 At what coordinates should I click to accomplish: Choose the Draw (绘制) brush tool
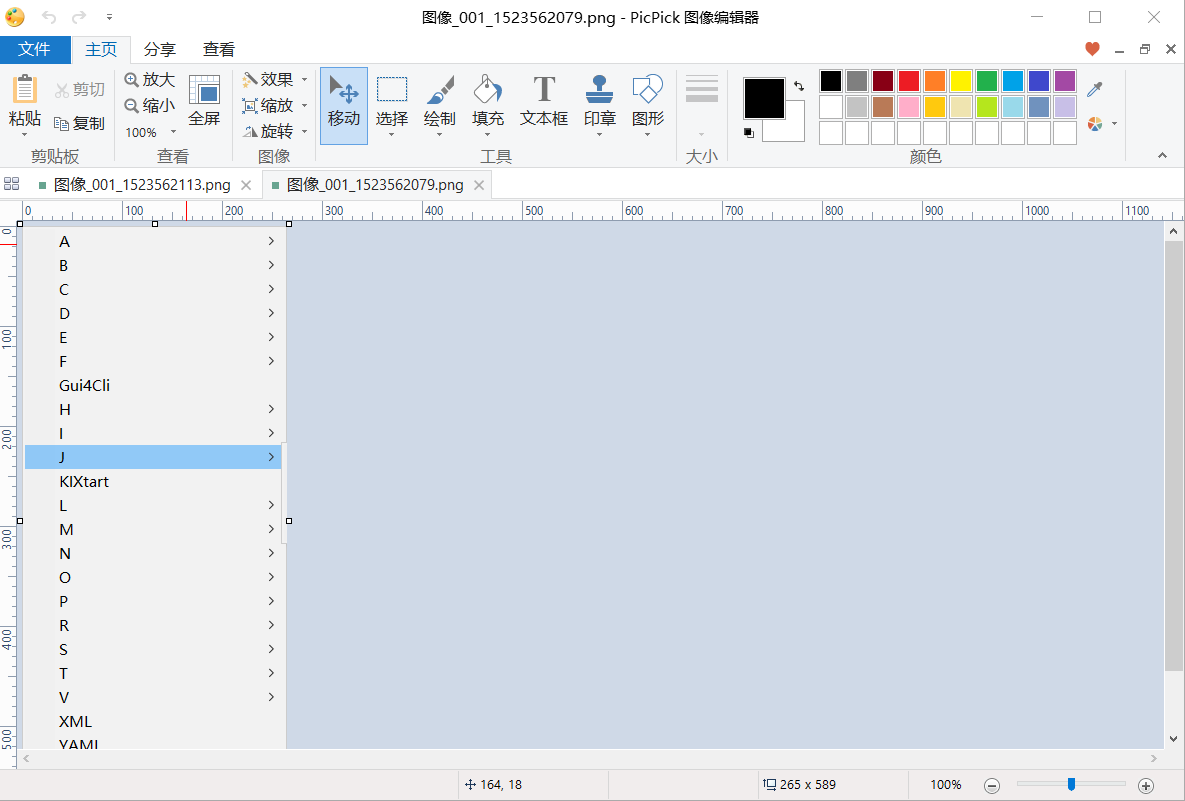(439, 104)
